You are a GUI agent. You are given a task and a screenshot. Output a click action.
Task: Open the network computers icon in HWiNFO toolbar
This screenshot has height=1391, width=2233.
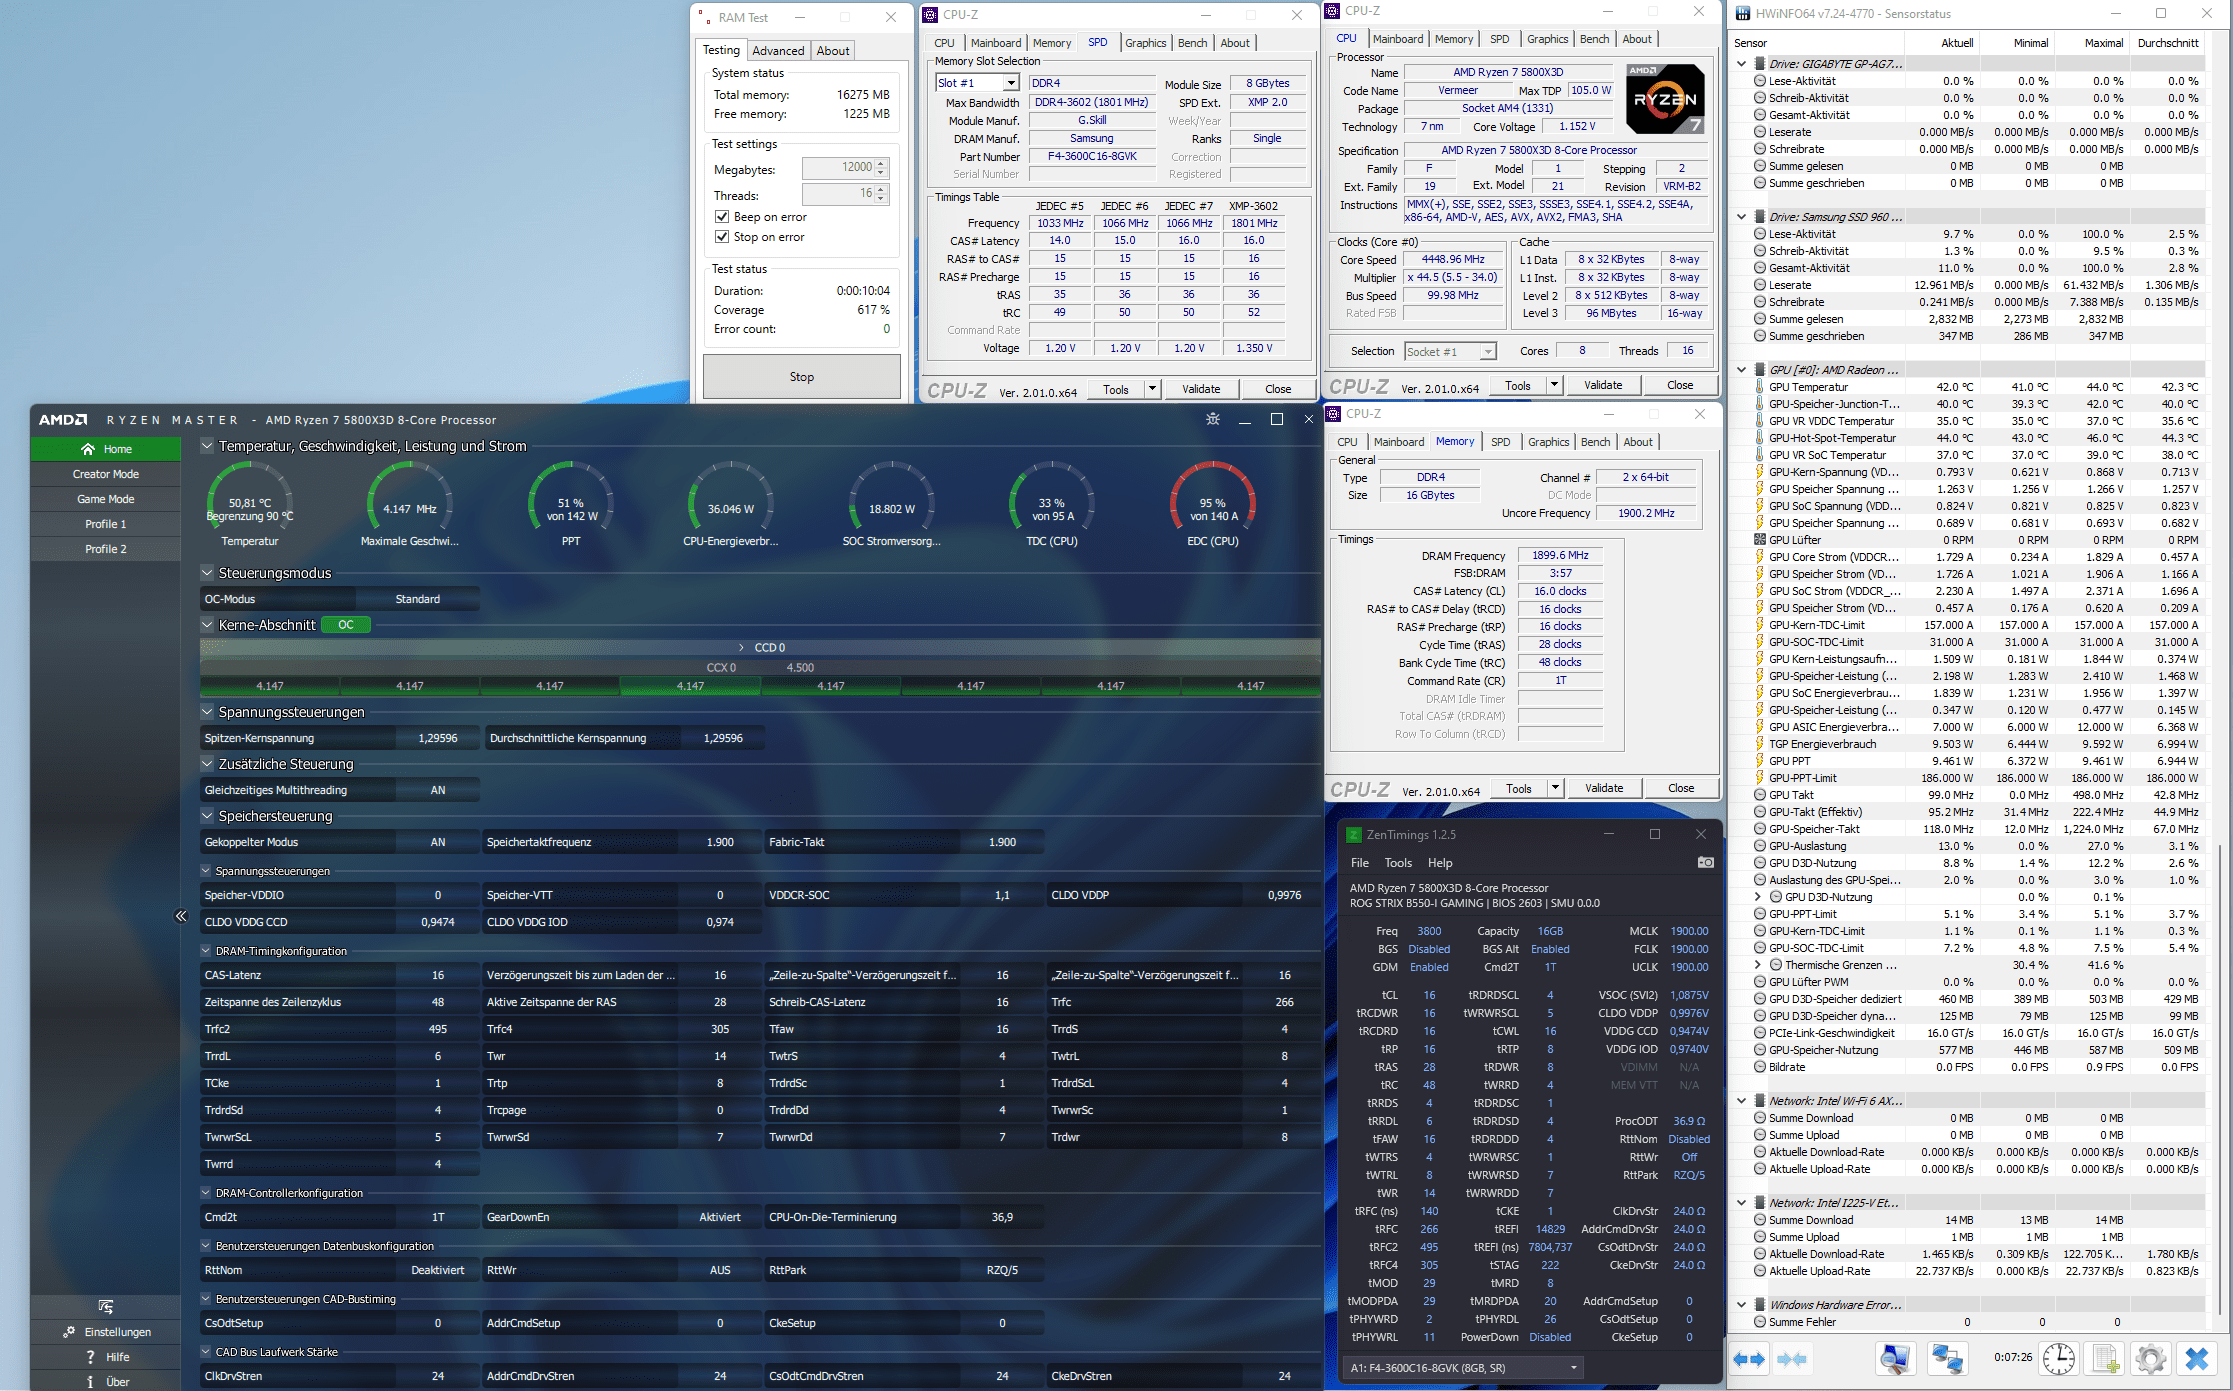click(x=1947, y=1358)
